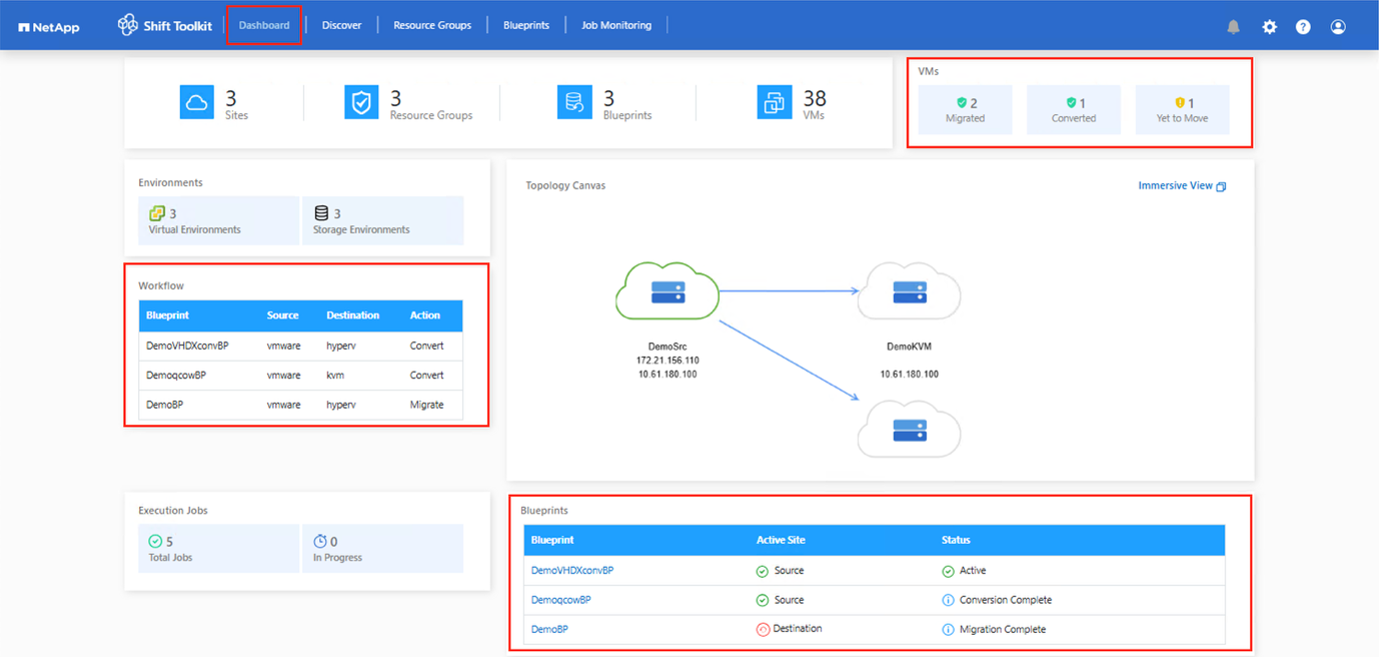Click the Yet to Move tile
Image resolution: width=1384 pixels, height=660 pixels.
(x=1182, y=110)
